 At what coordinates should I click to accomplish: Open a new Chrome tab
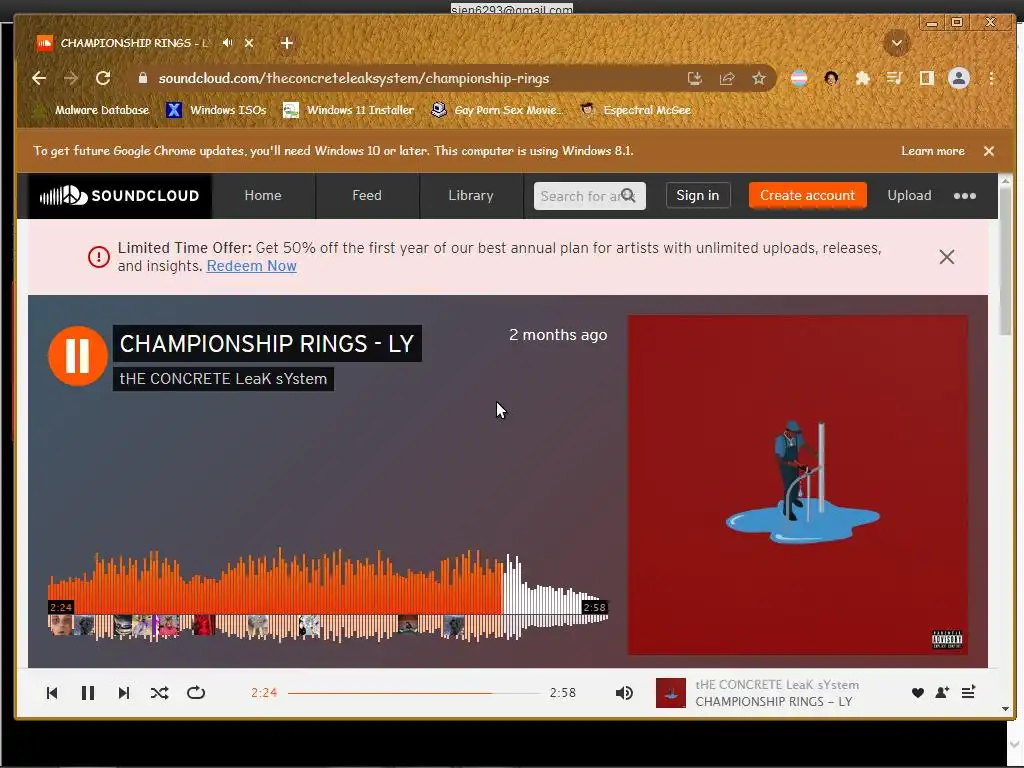287,43
